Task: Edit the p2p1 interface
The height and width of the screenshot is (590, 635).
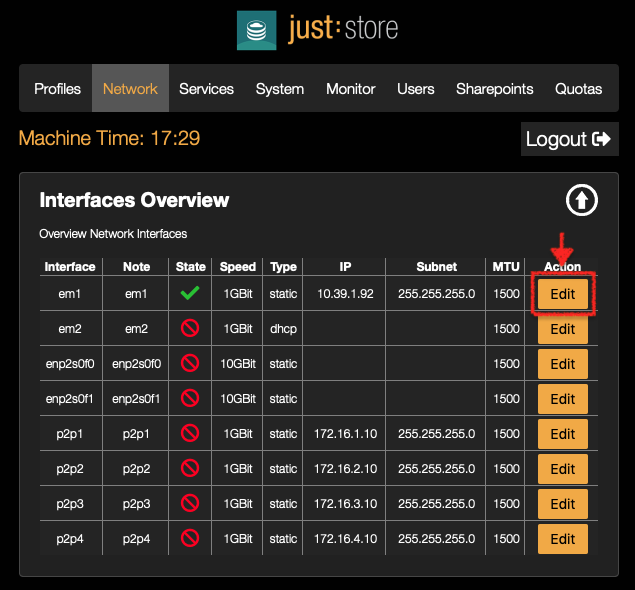Action: [x=563, y=434]
